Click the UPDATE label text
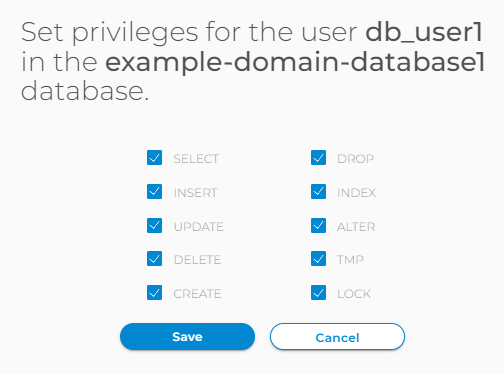This screenshot has height=373, width=504. [x=199, y=227]
